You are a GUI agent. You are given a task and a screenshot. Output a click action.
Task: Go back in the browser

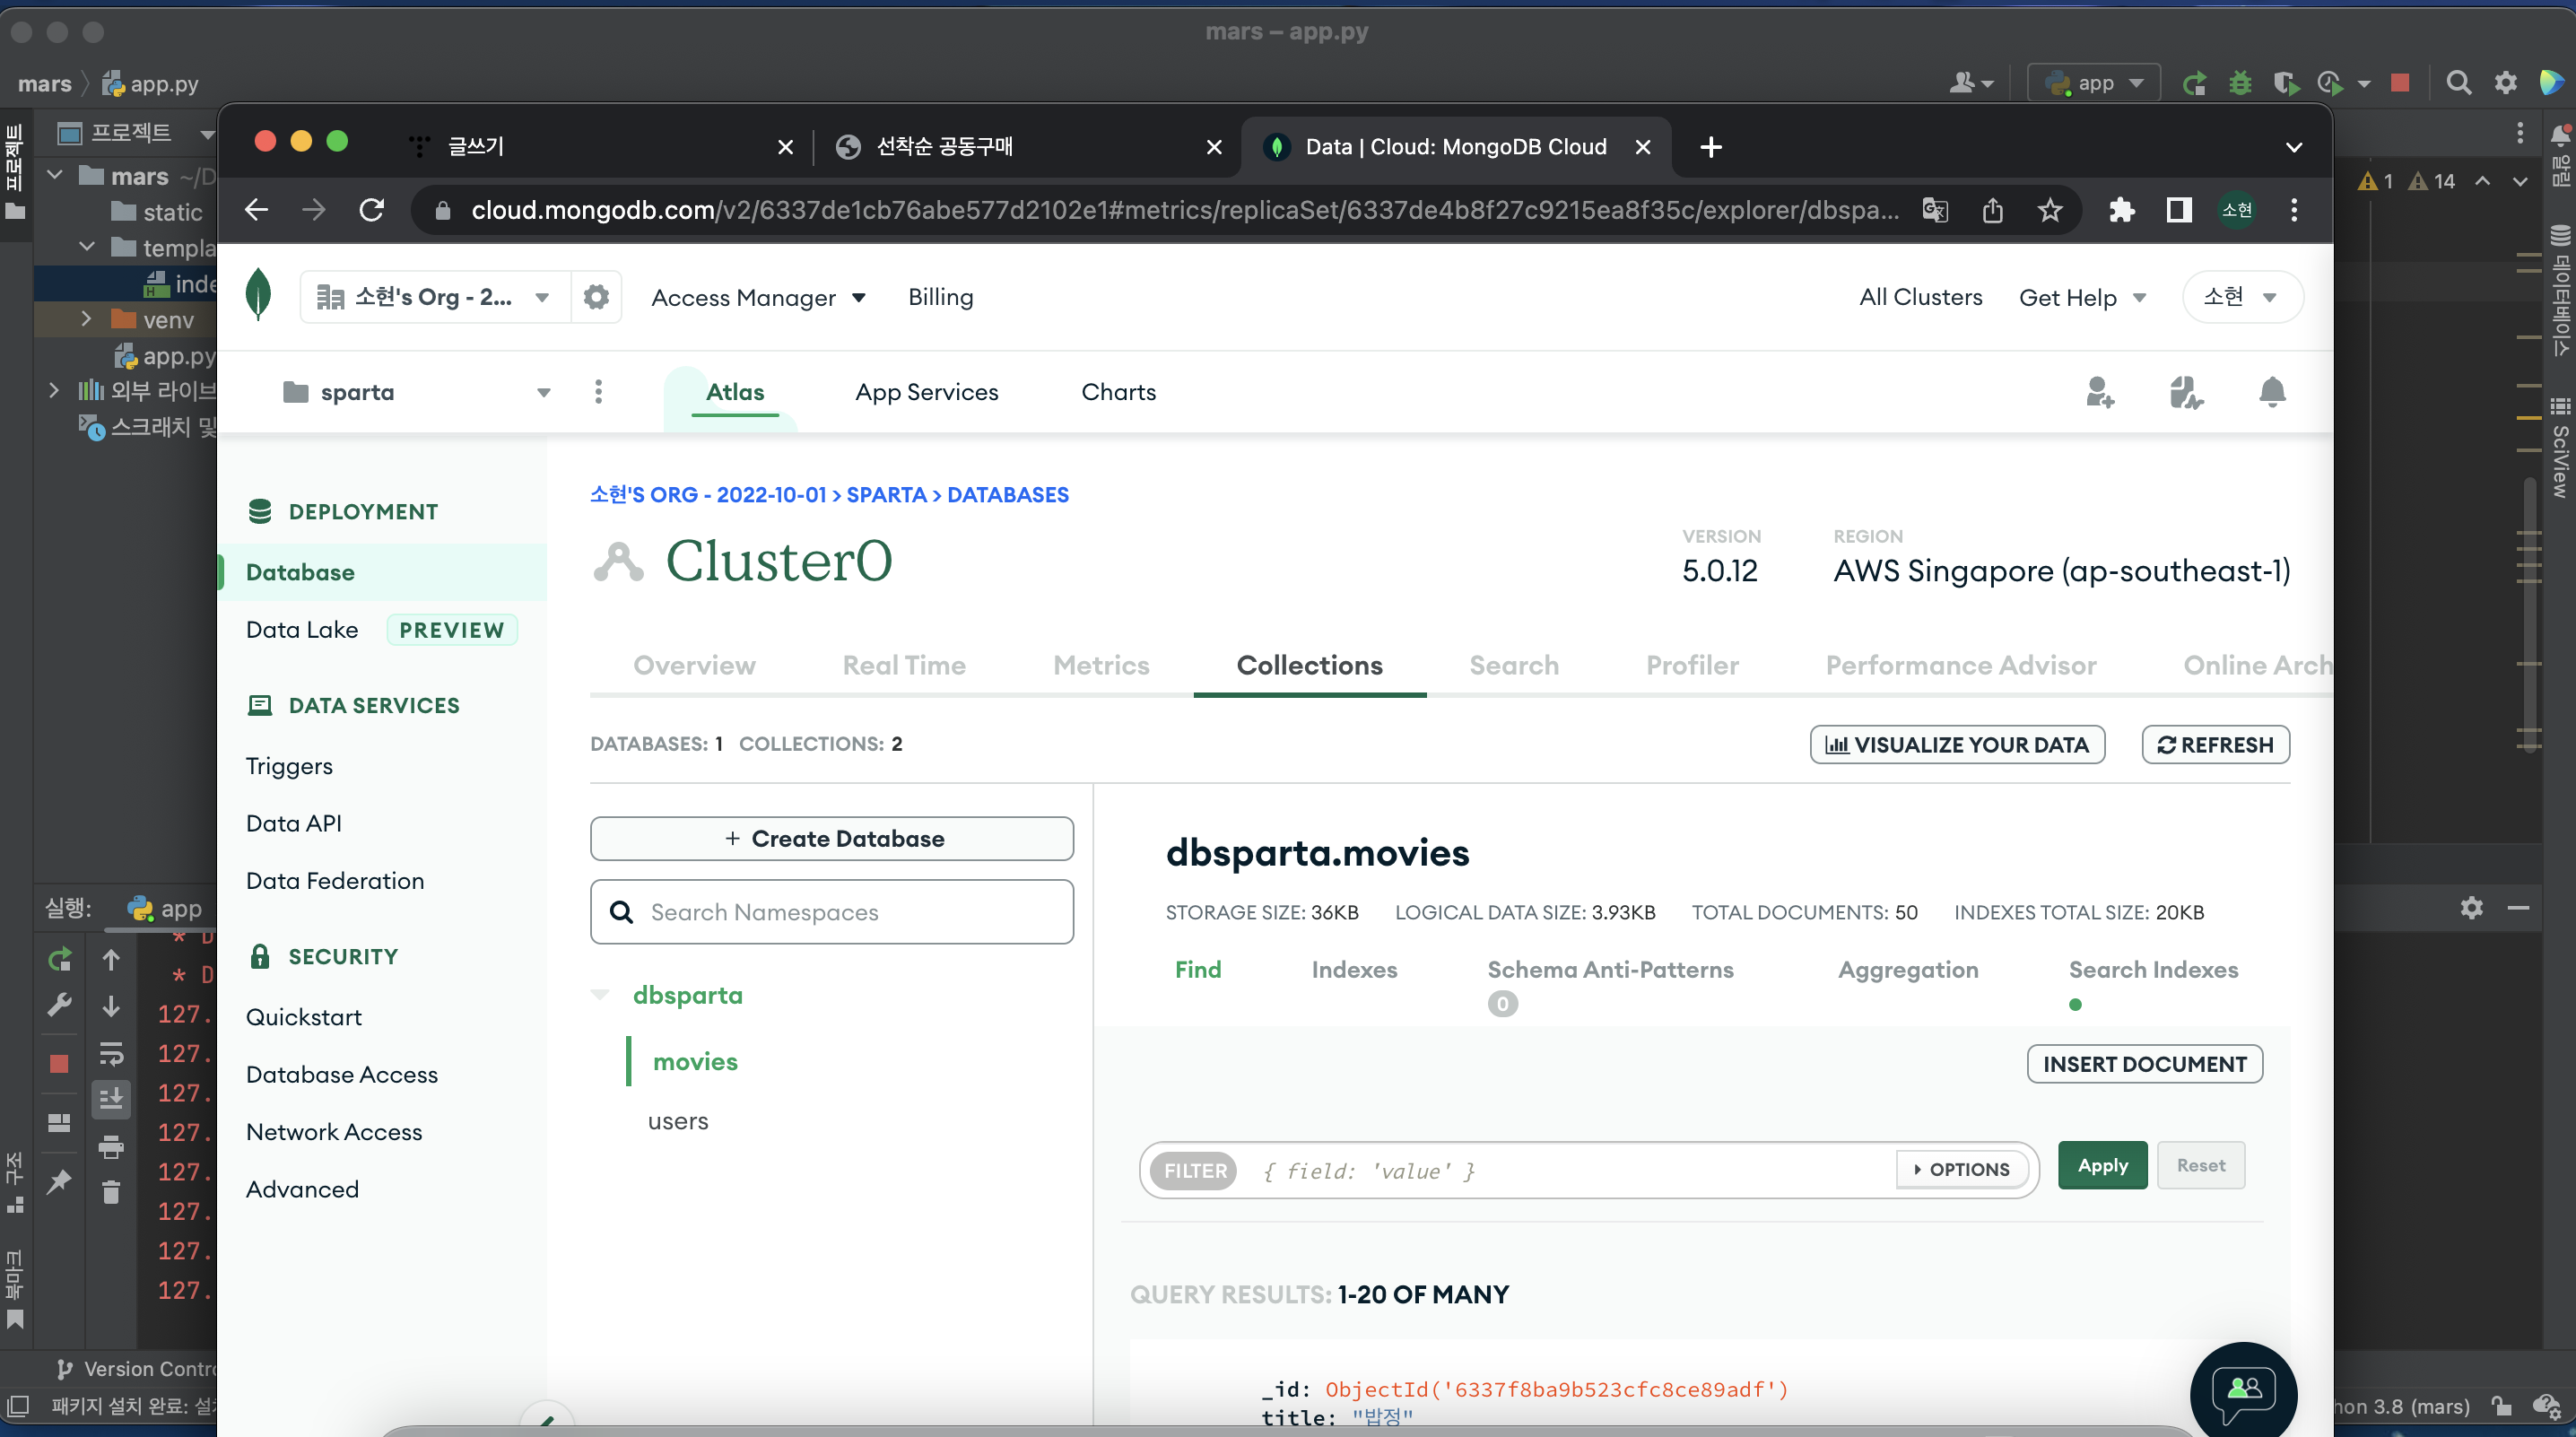[256, 210]
